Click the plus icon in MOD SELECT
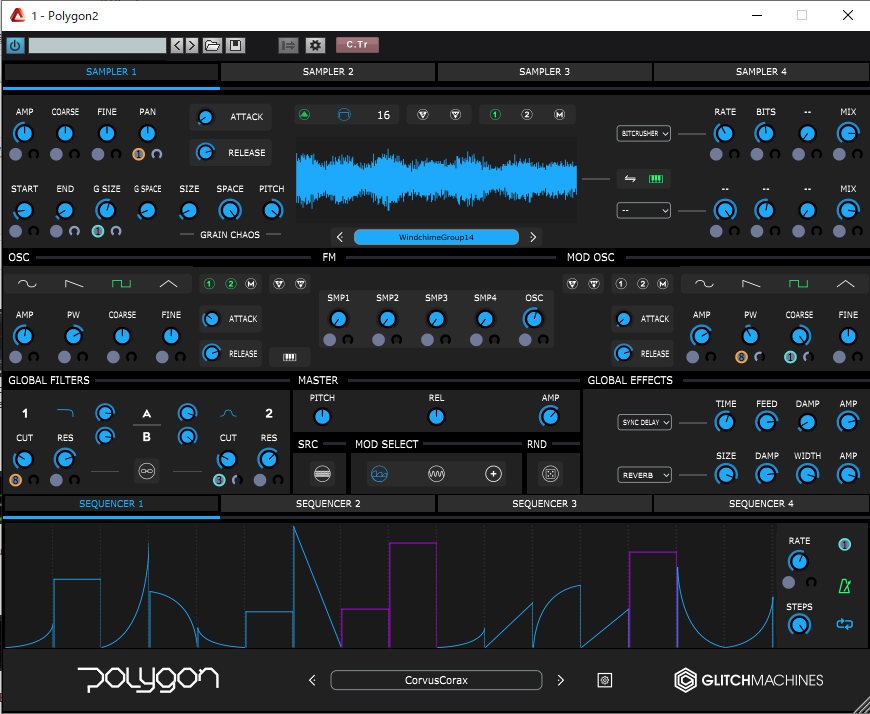Image resolution: width=870 pixels, height=714 pixels. 493,474
